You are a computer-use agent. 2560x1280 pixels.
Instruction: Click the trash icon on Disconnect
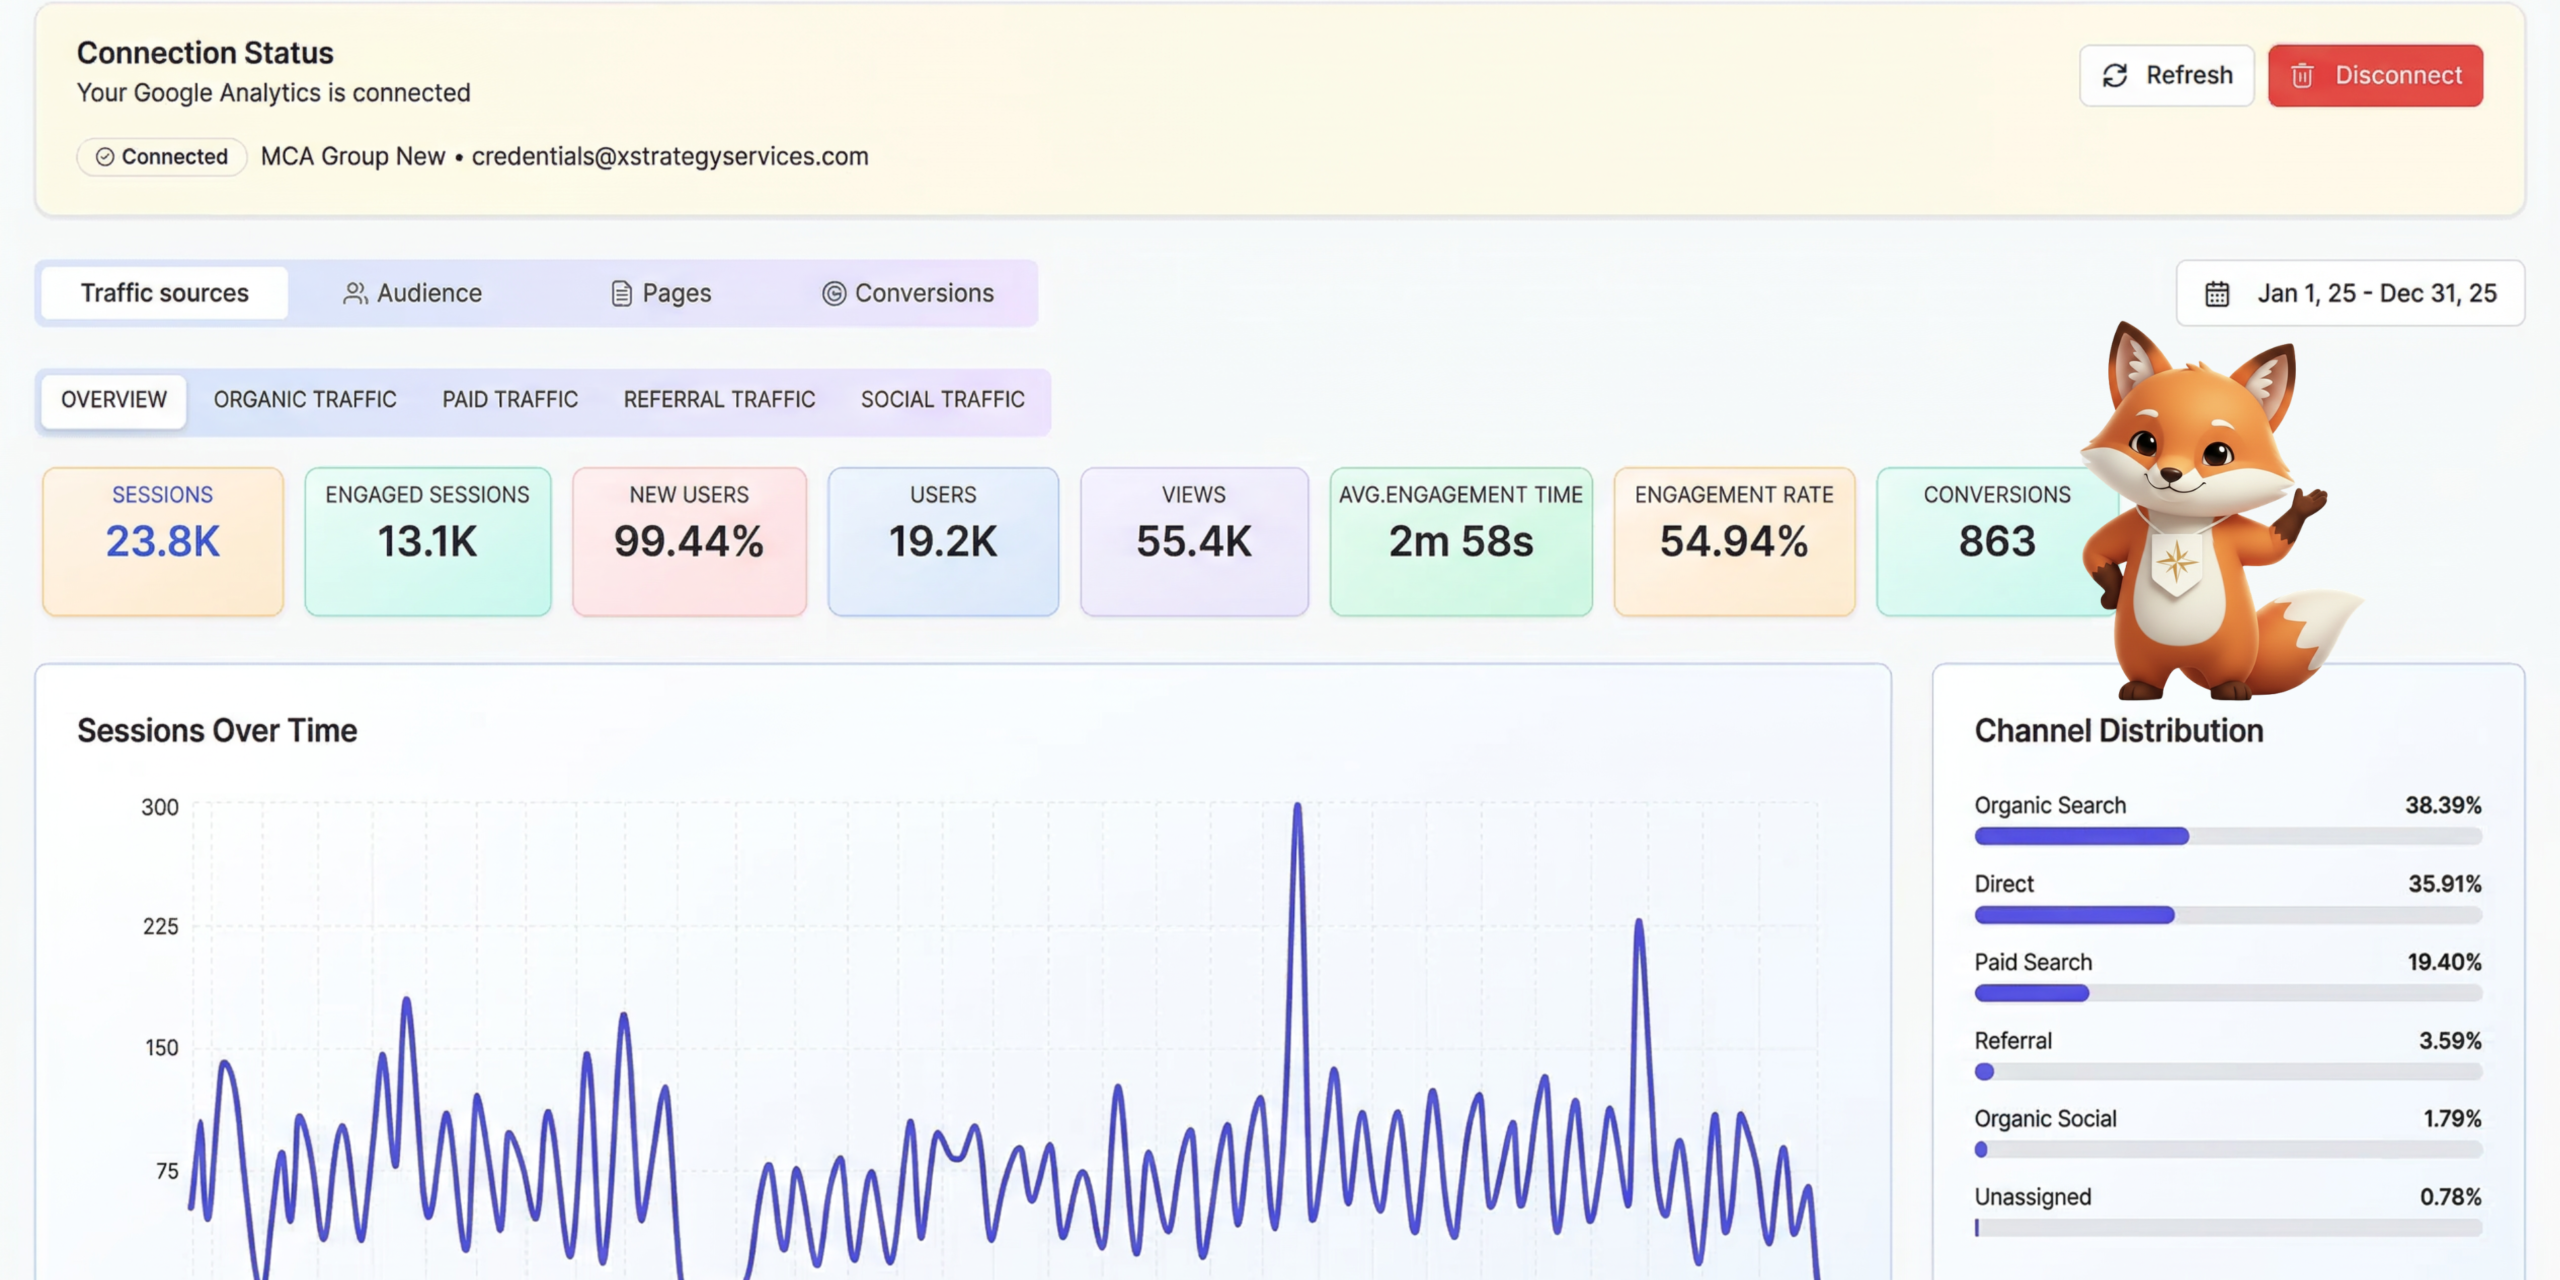click(2302, 75)
